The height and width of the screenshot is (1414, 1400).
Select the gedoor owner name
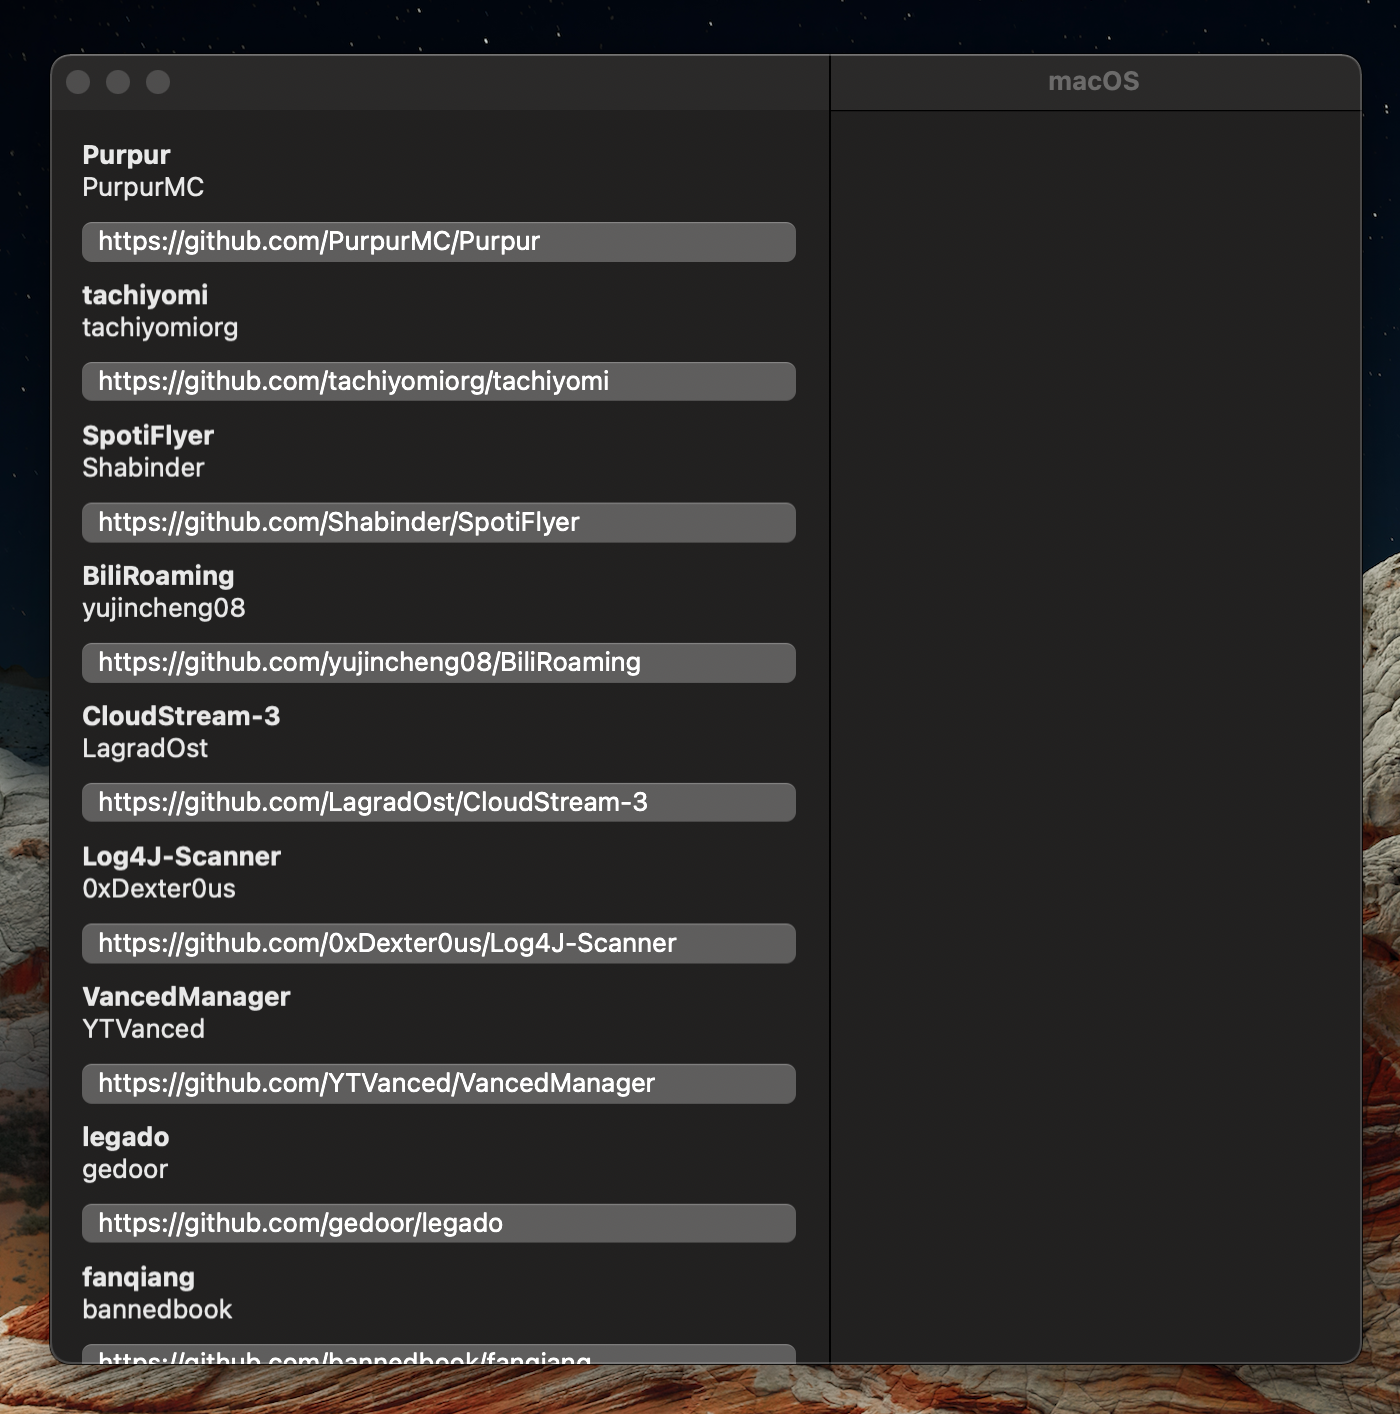[125, 1170]
